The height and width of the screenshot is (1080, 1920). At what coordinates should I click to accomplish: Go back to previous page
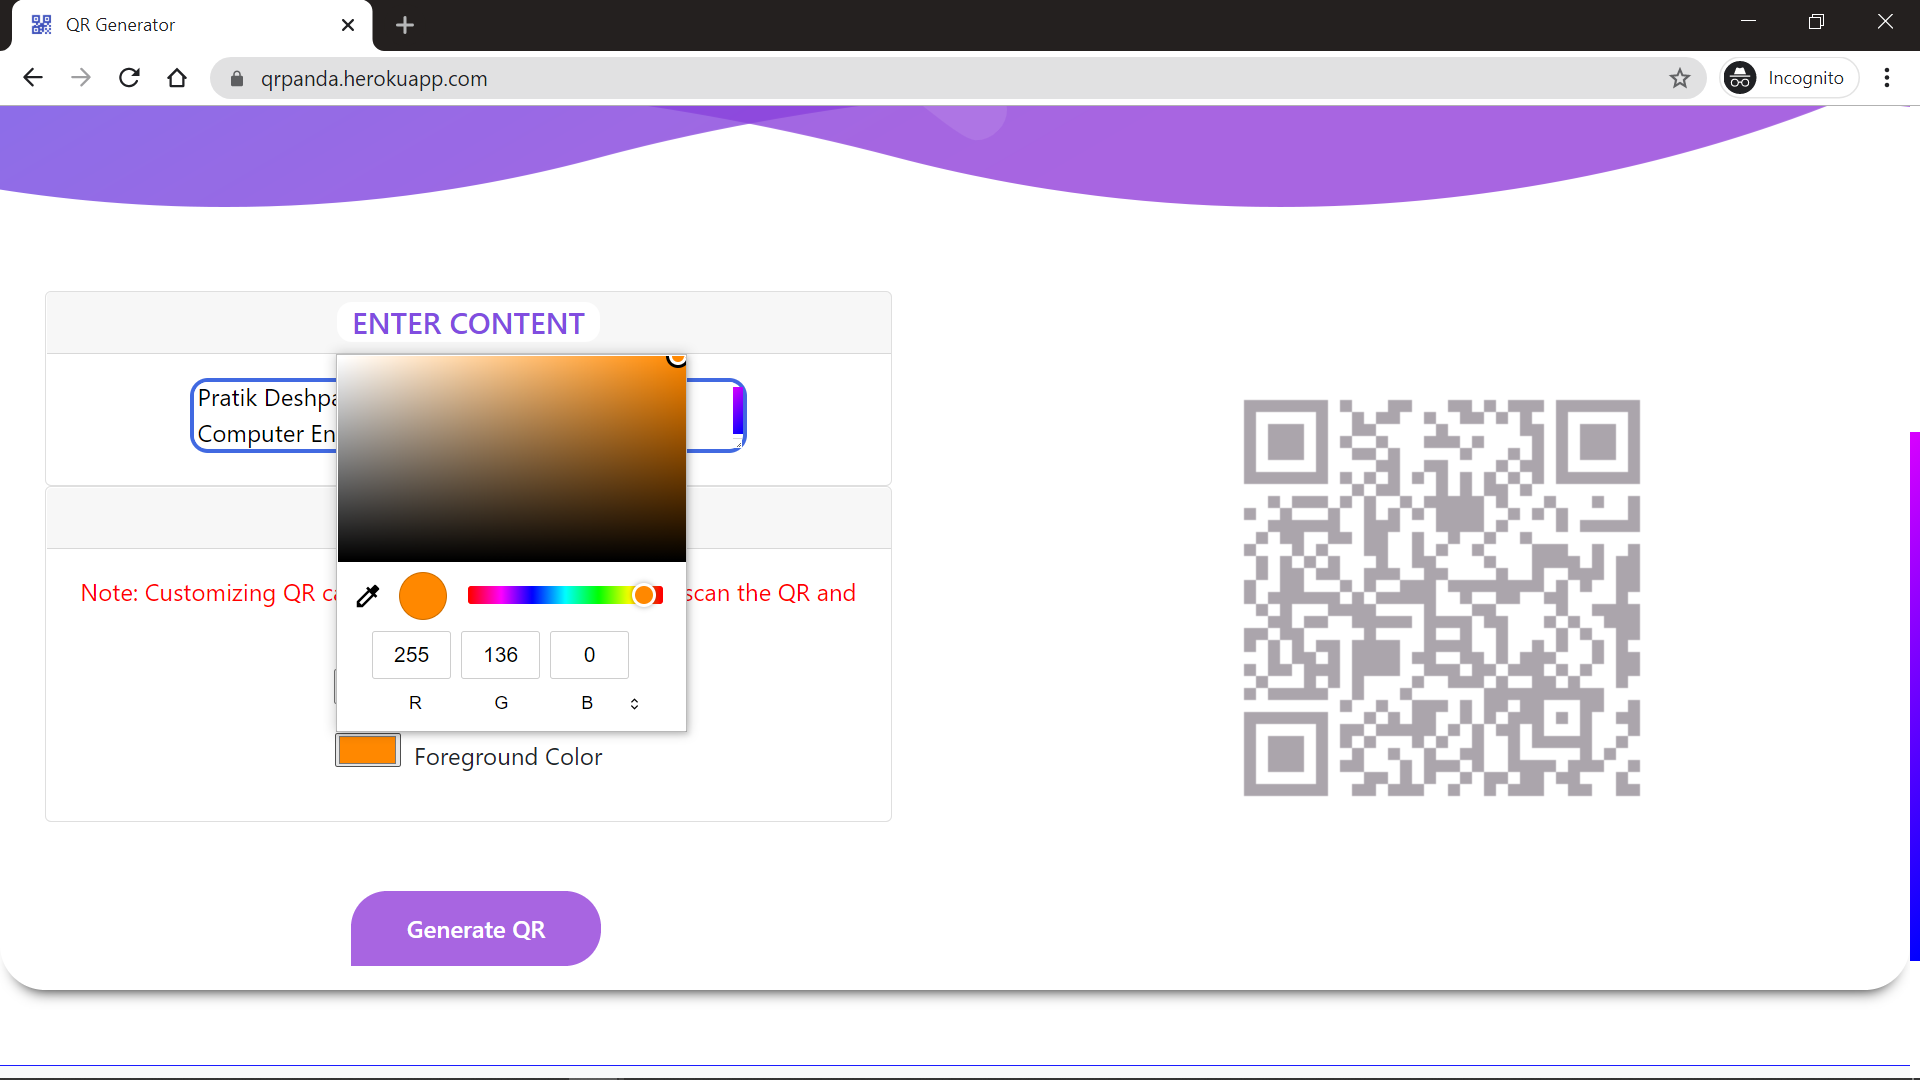pyautogui.click(x=33, y=78)
